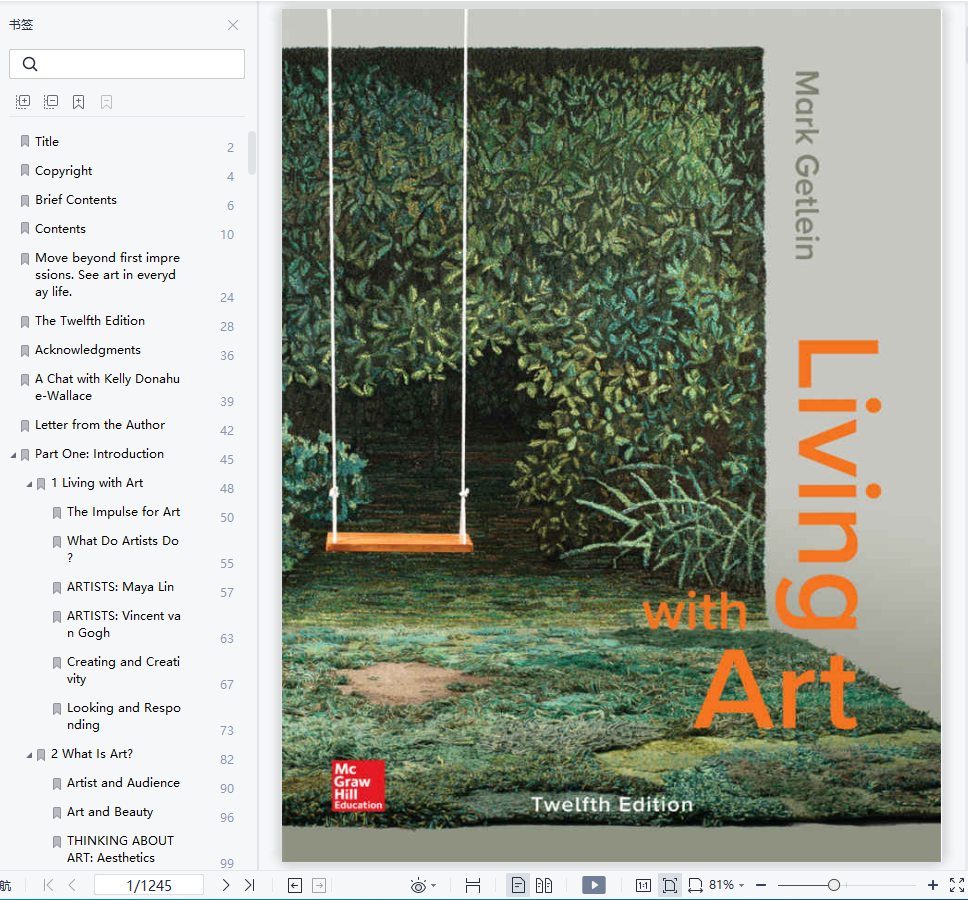Collapse the '1 Living with Art' chapter

30,484
